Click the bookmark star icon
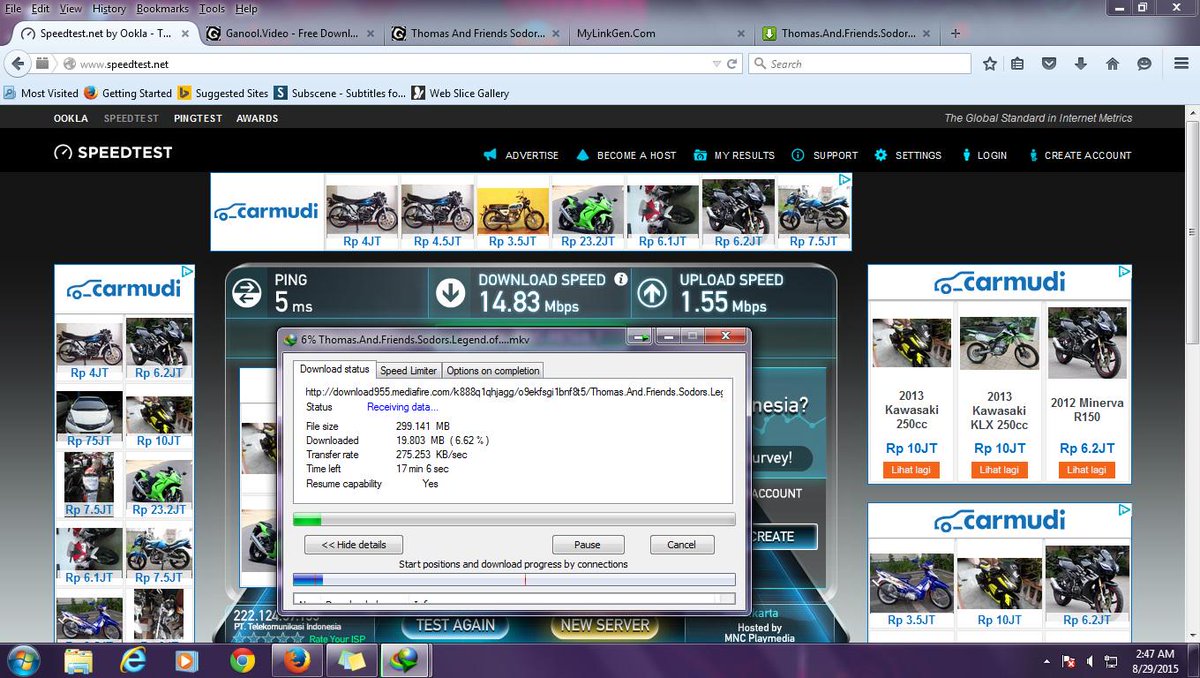 [990, 64]
